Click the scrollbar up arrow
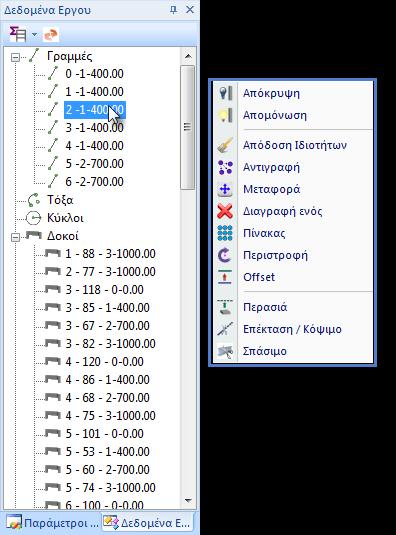 188,56
